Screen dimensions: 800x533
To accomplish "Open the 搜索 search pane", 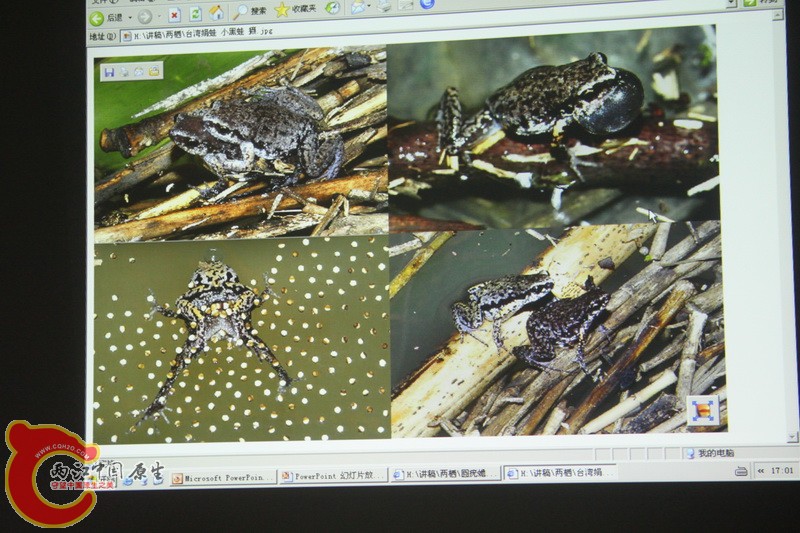I will tap(250, 11).
